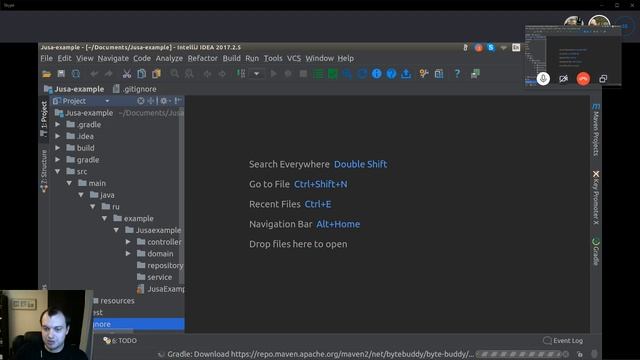
Task: Open the Tools menu
Action: pyautogui.click(x=273, y=58)
